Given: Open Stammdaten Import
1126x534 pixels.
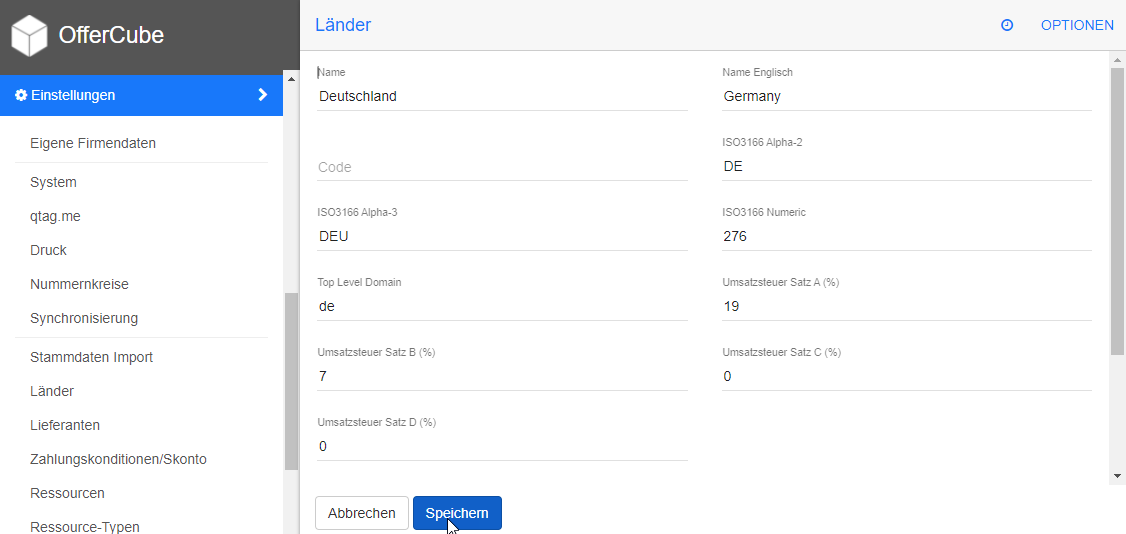Looking at the screenshot, I should pos(92,357).
